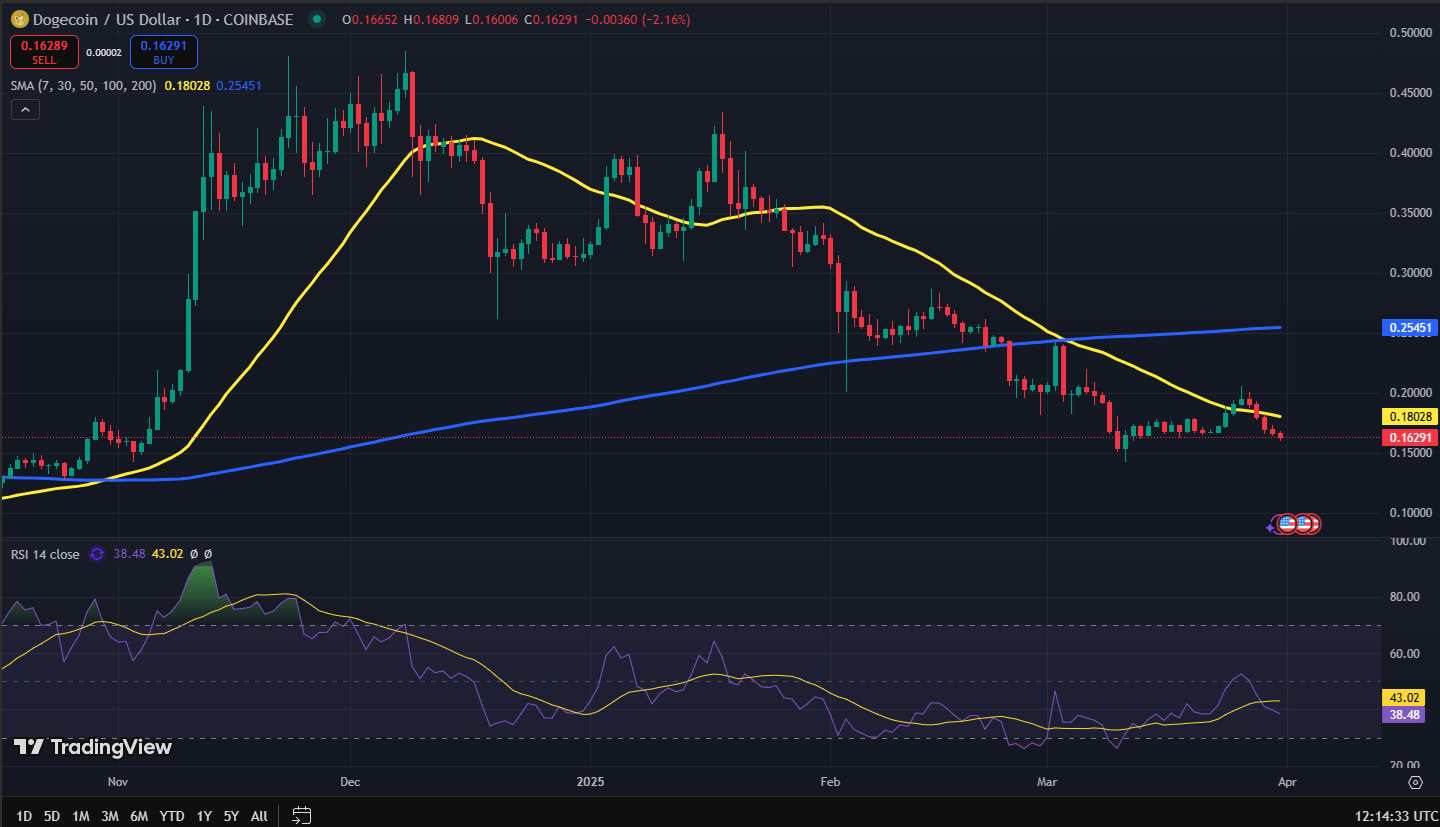Screen dimensions: 1440x827
Task: Click the Apr label on time axis
Action: coord(1287,782)
